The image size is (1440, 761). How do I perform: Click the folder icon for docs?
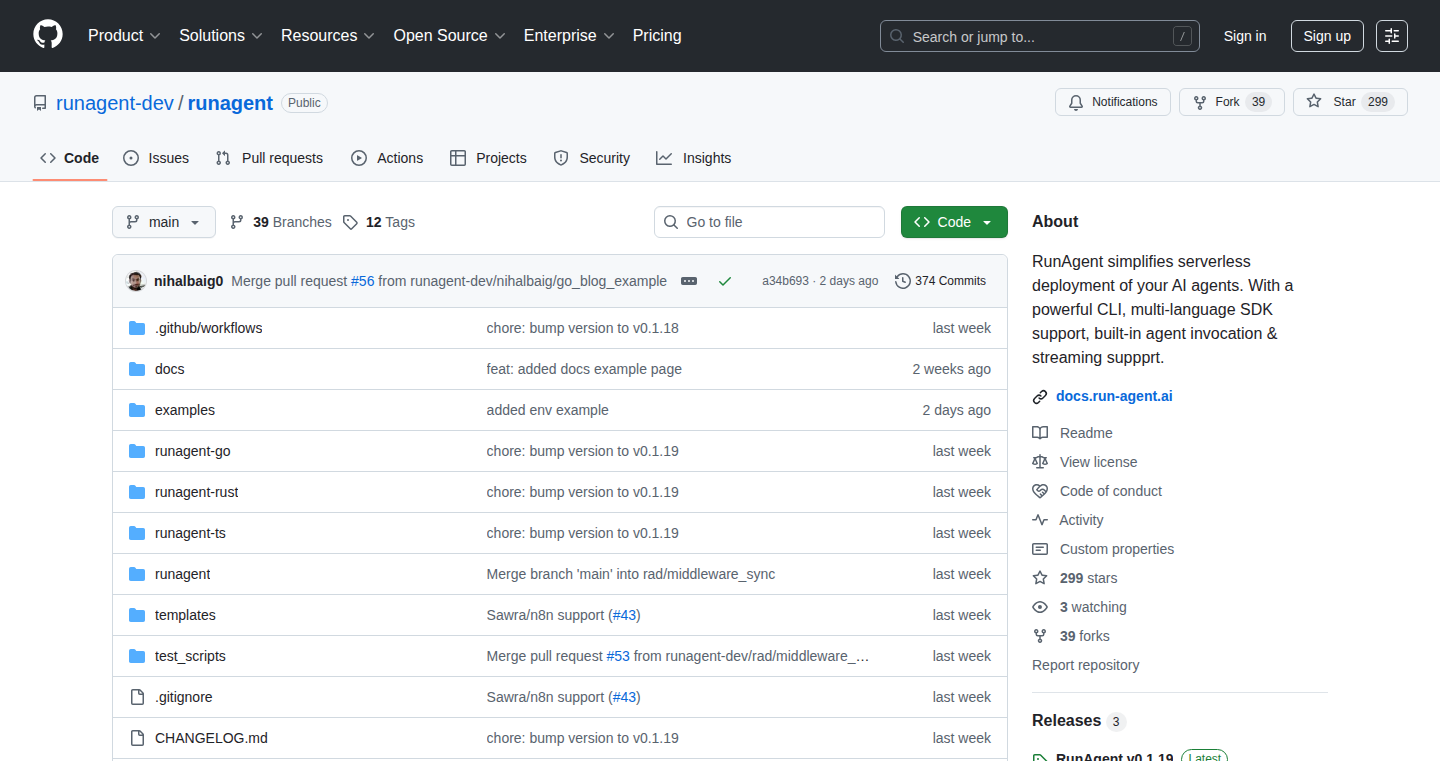tap(137, 369)
